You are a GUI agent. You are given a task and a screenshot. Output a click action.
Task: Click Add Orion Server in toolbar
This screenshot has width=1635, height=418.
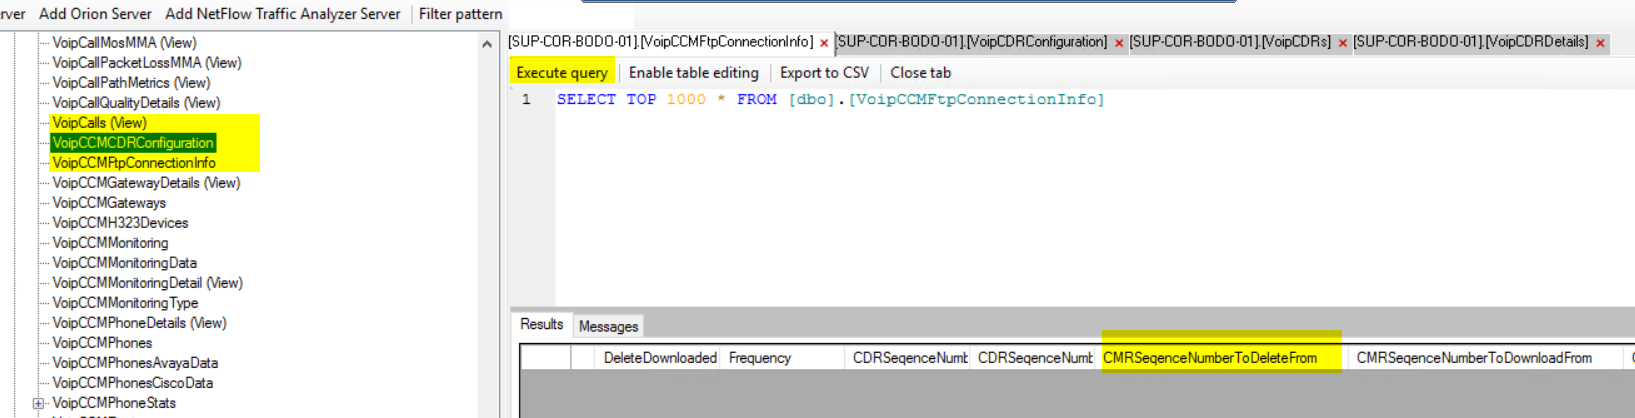[x=95, y=14]
